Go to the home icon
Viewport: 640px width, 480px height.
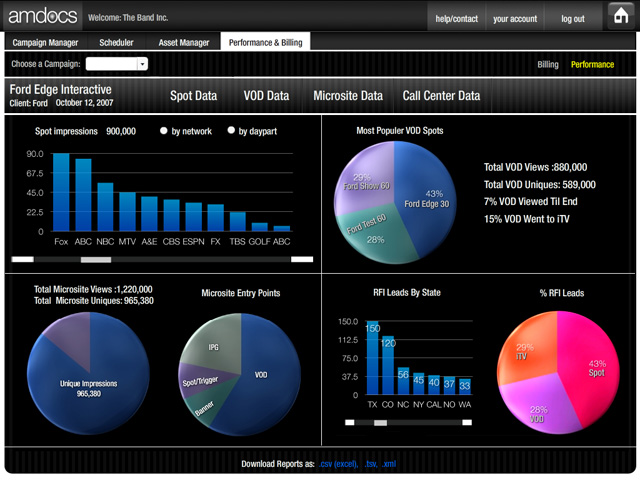coord(621,16)
